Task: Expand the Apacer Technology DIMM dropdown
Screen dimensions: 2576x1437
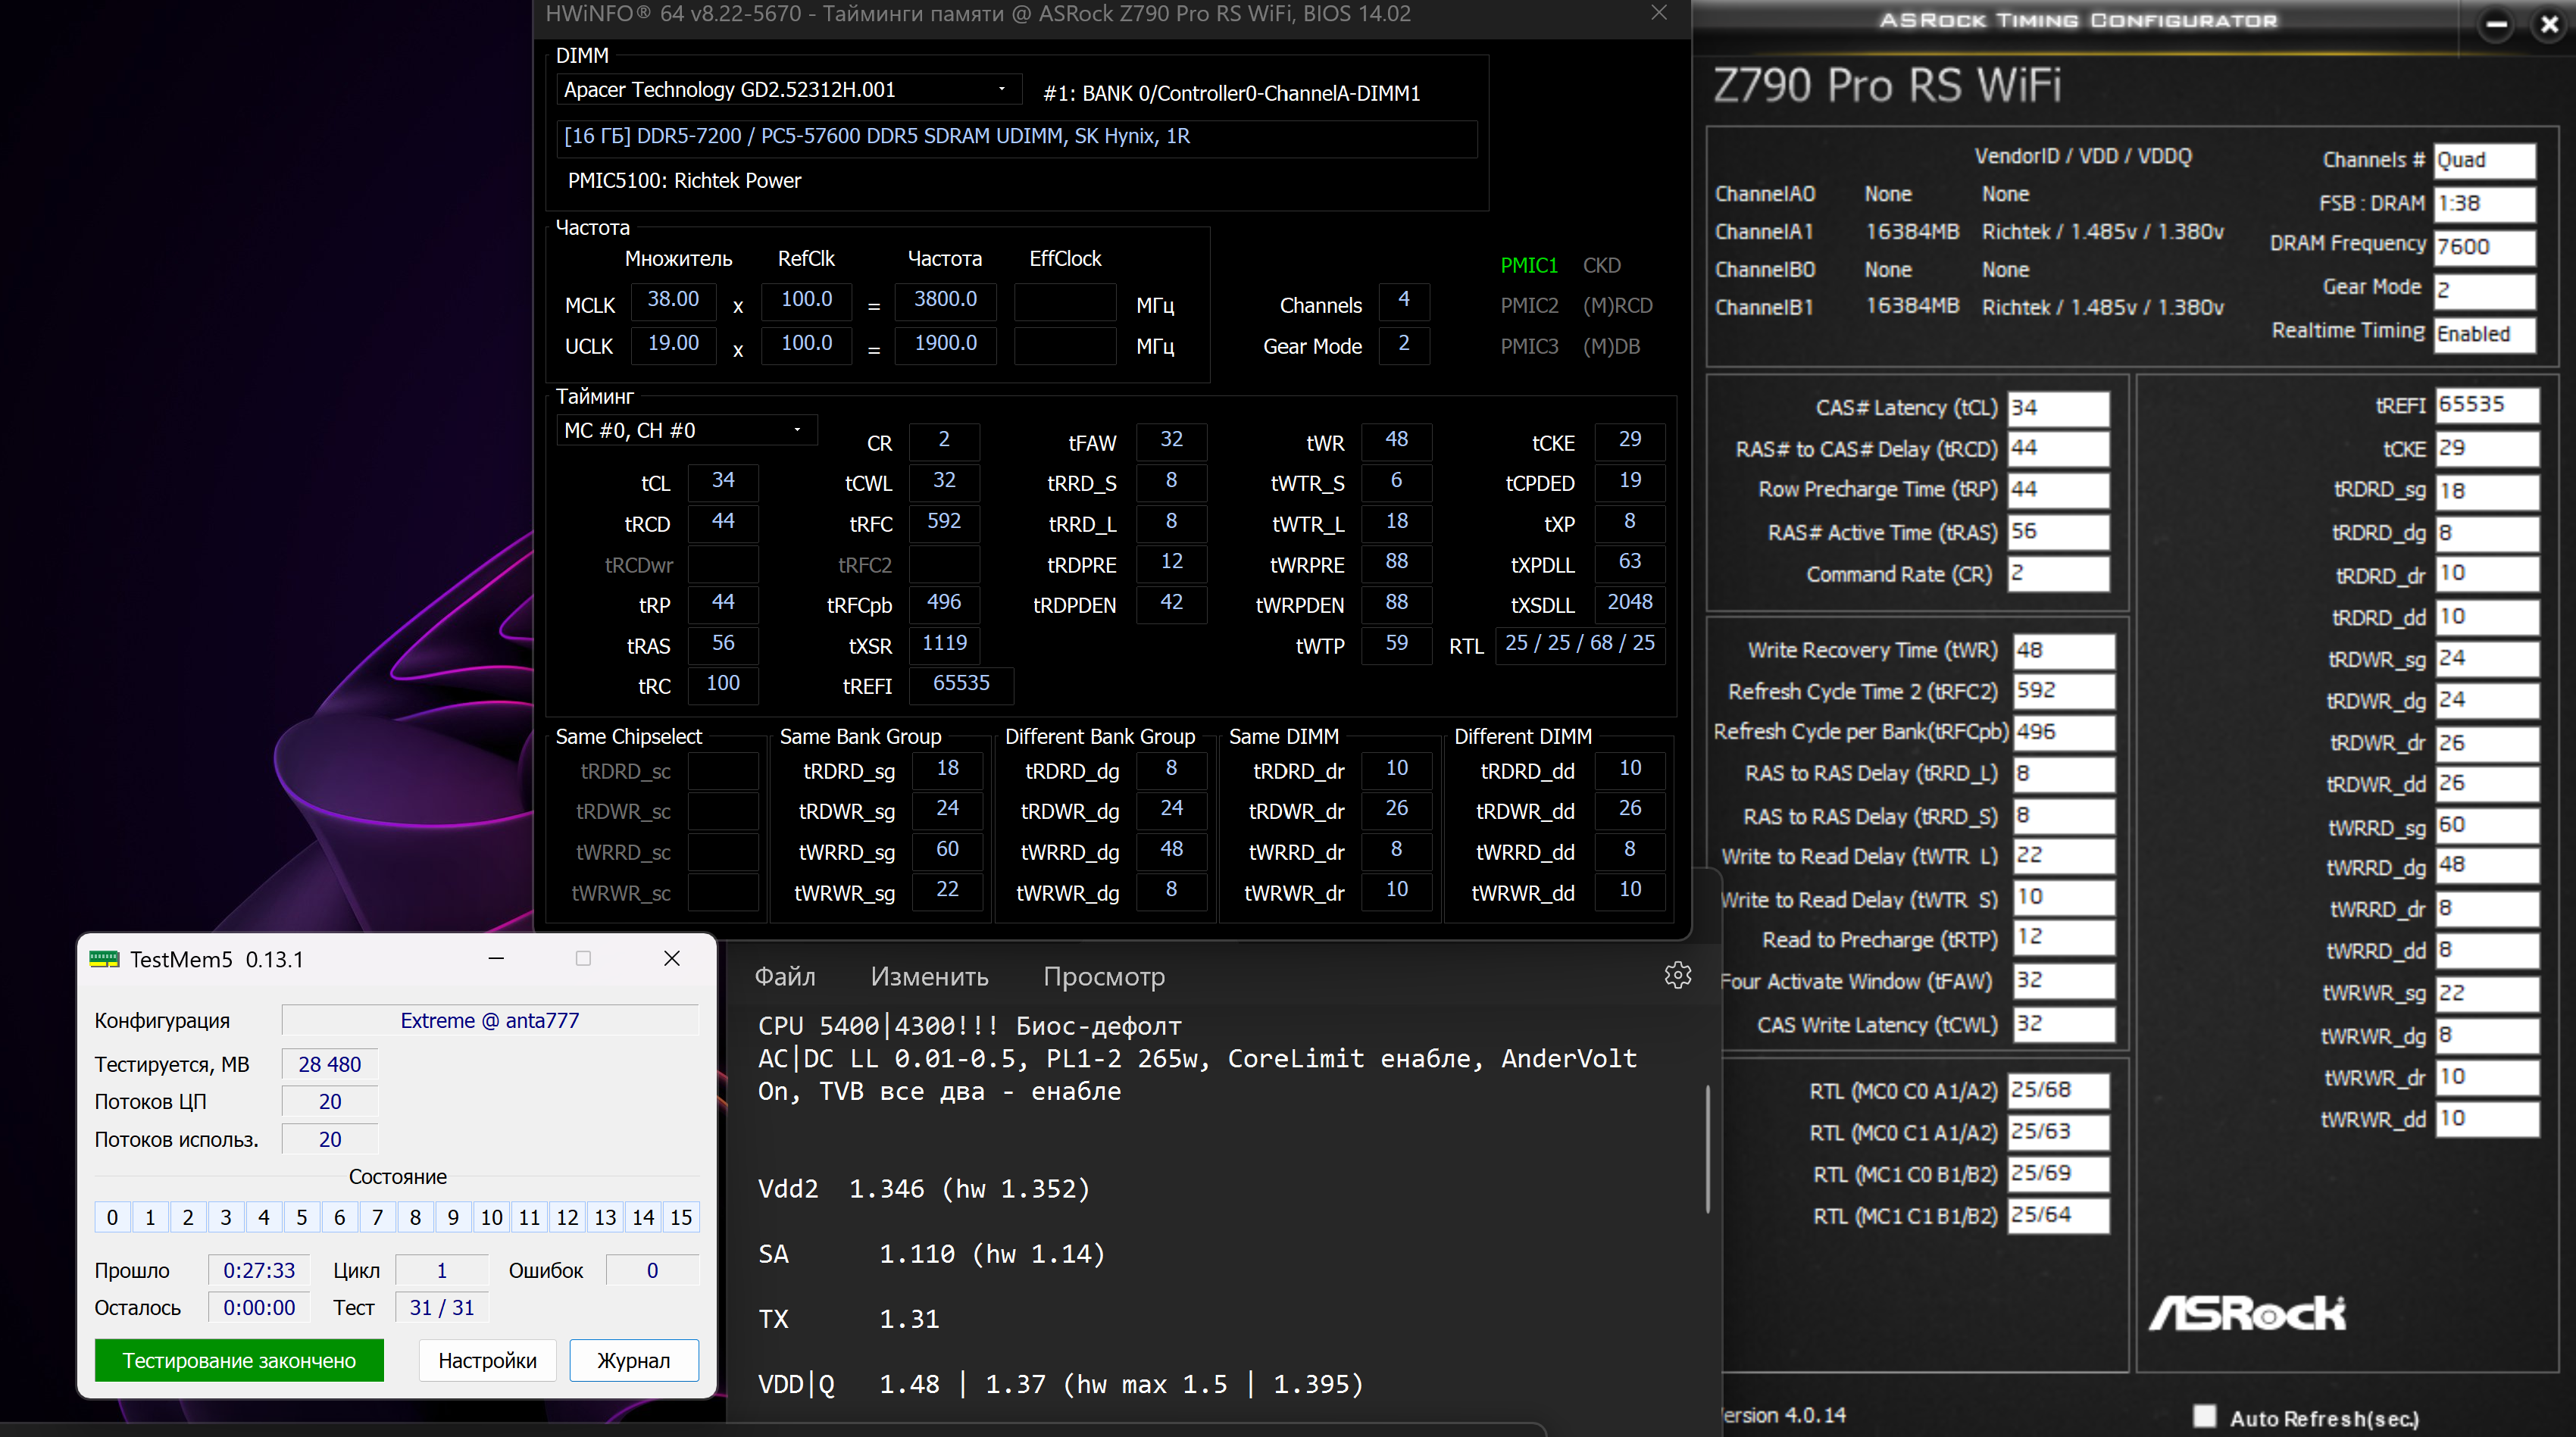Action: tap(1001, 90)
